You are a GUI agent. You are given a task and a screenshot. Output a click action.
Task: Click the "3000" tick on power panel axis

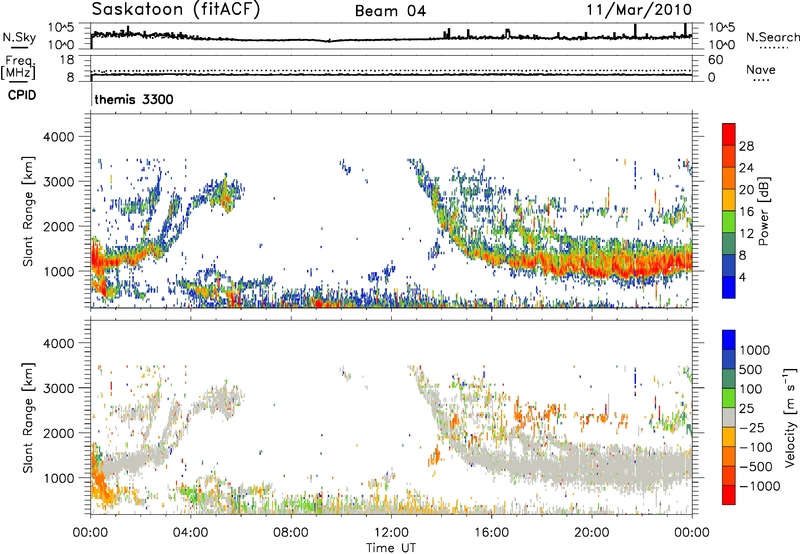tap(58, 182)
